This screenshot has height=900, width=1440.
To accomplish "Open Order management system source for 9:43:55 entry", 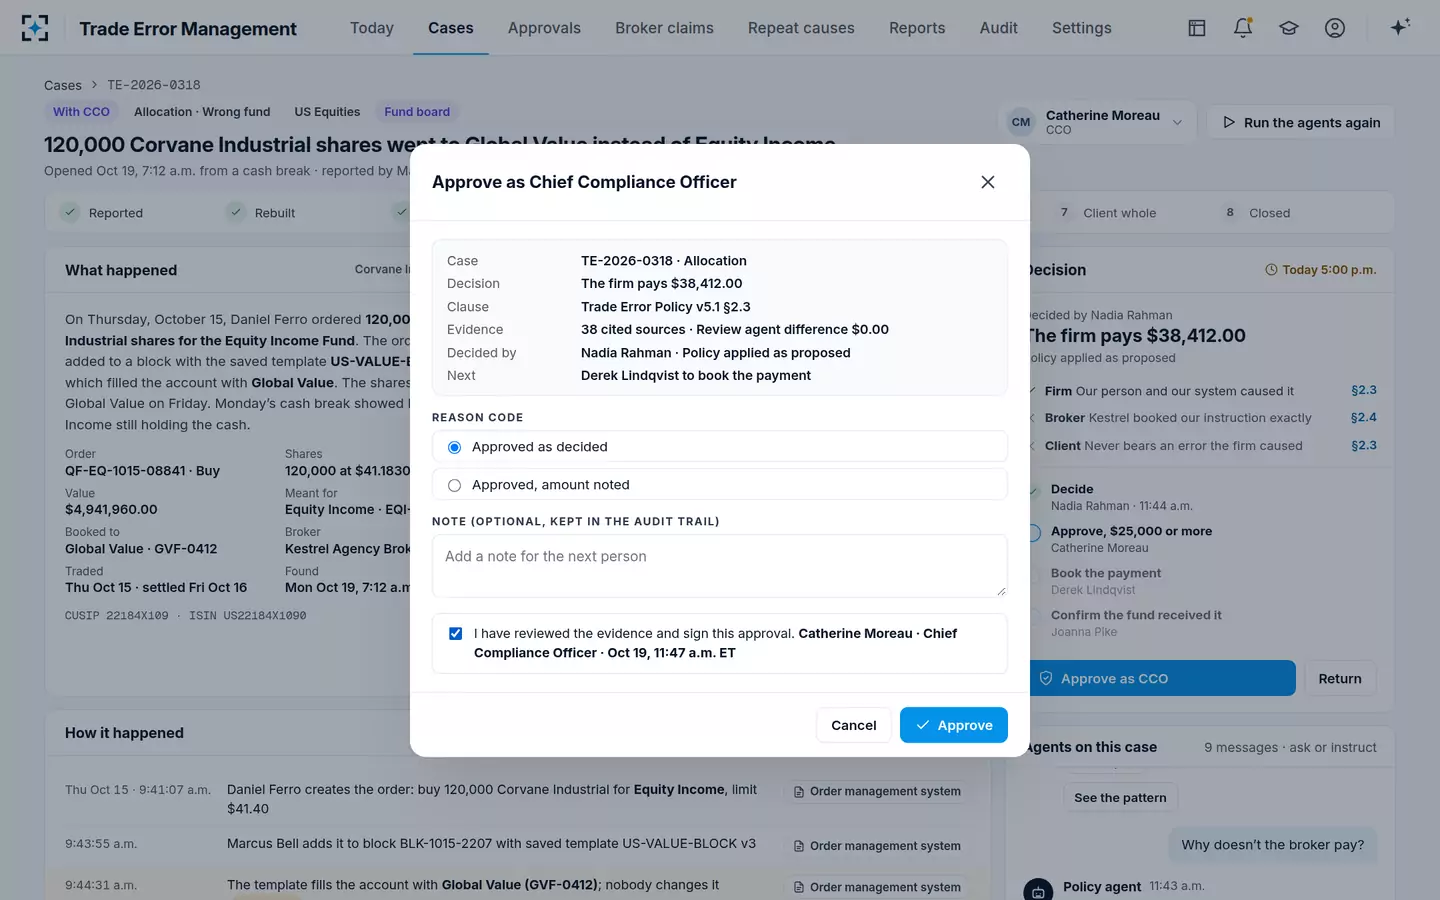I will pyautogui.click(x=877, y=846).
